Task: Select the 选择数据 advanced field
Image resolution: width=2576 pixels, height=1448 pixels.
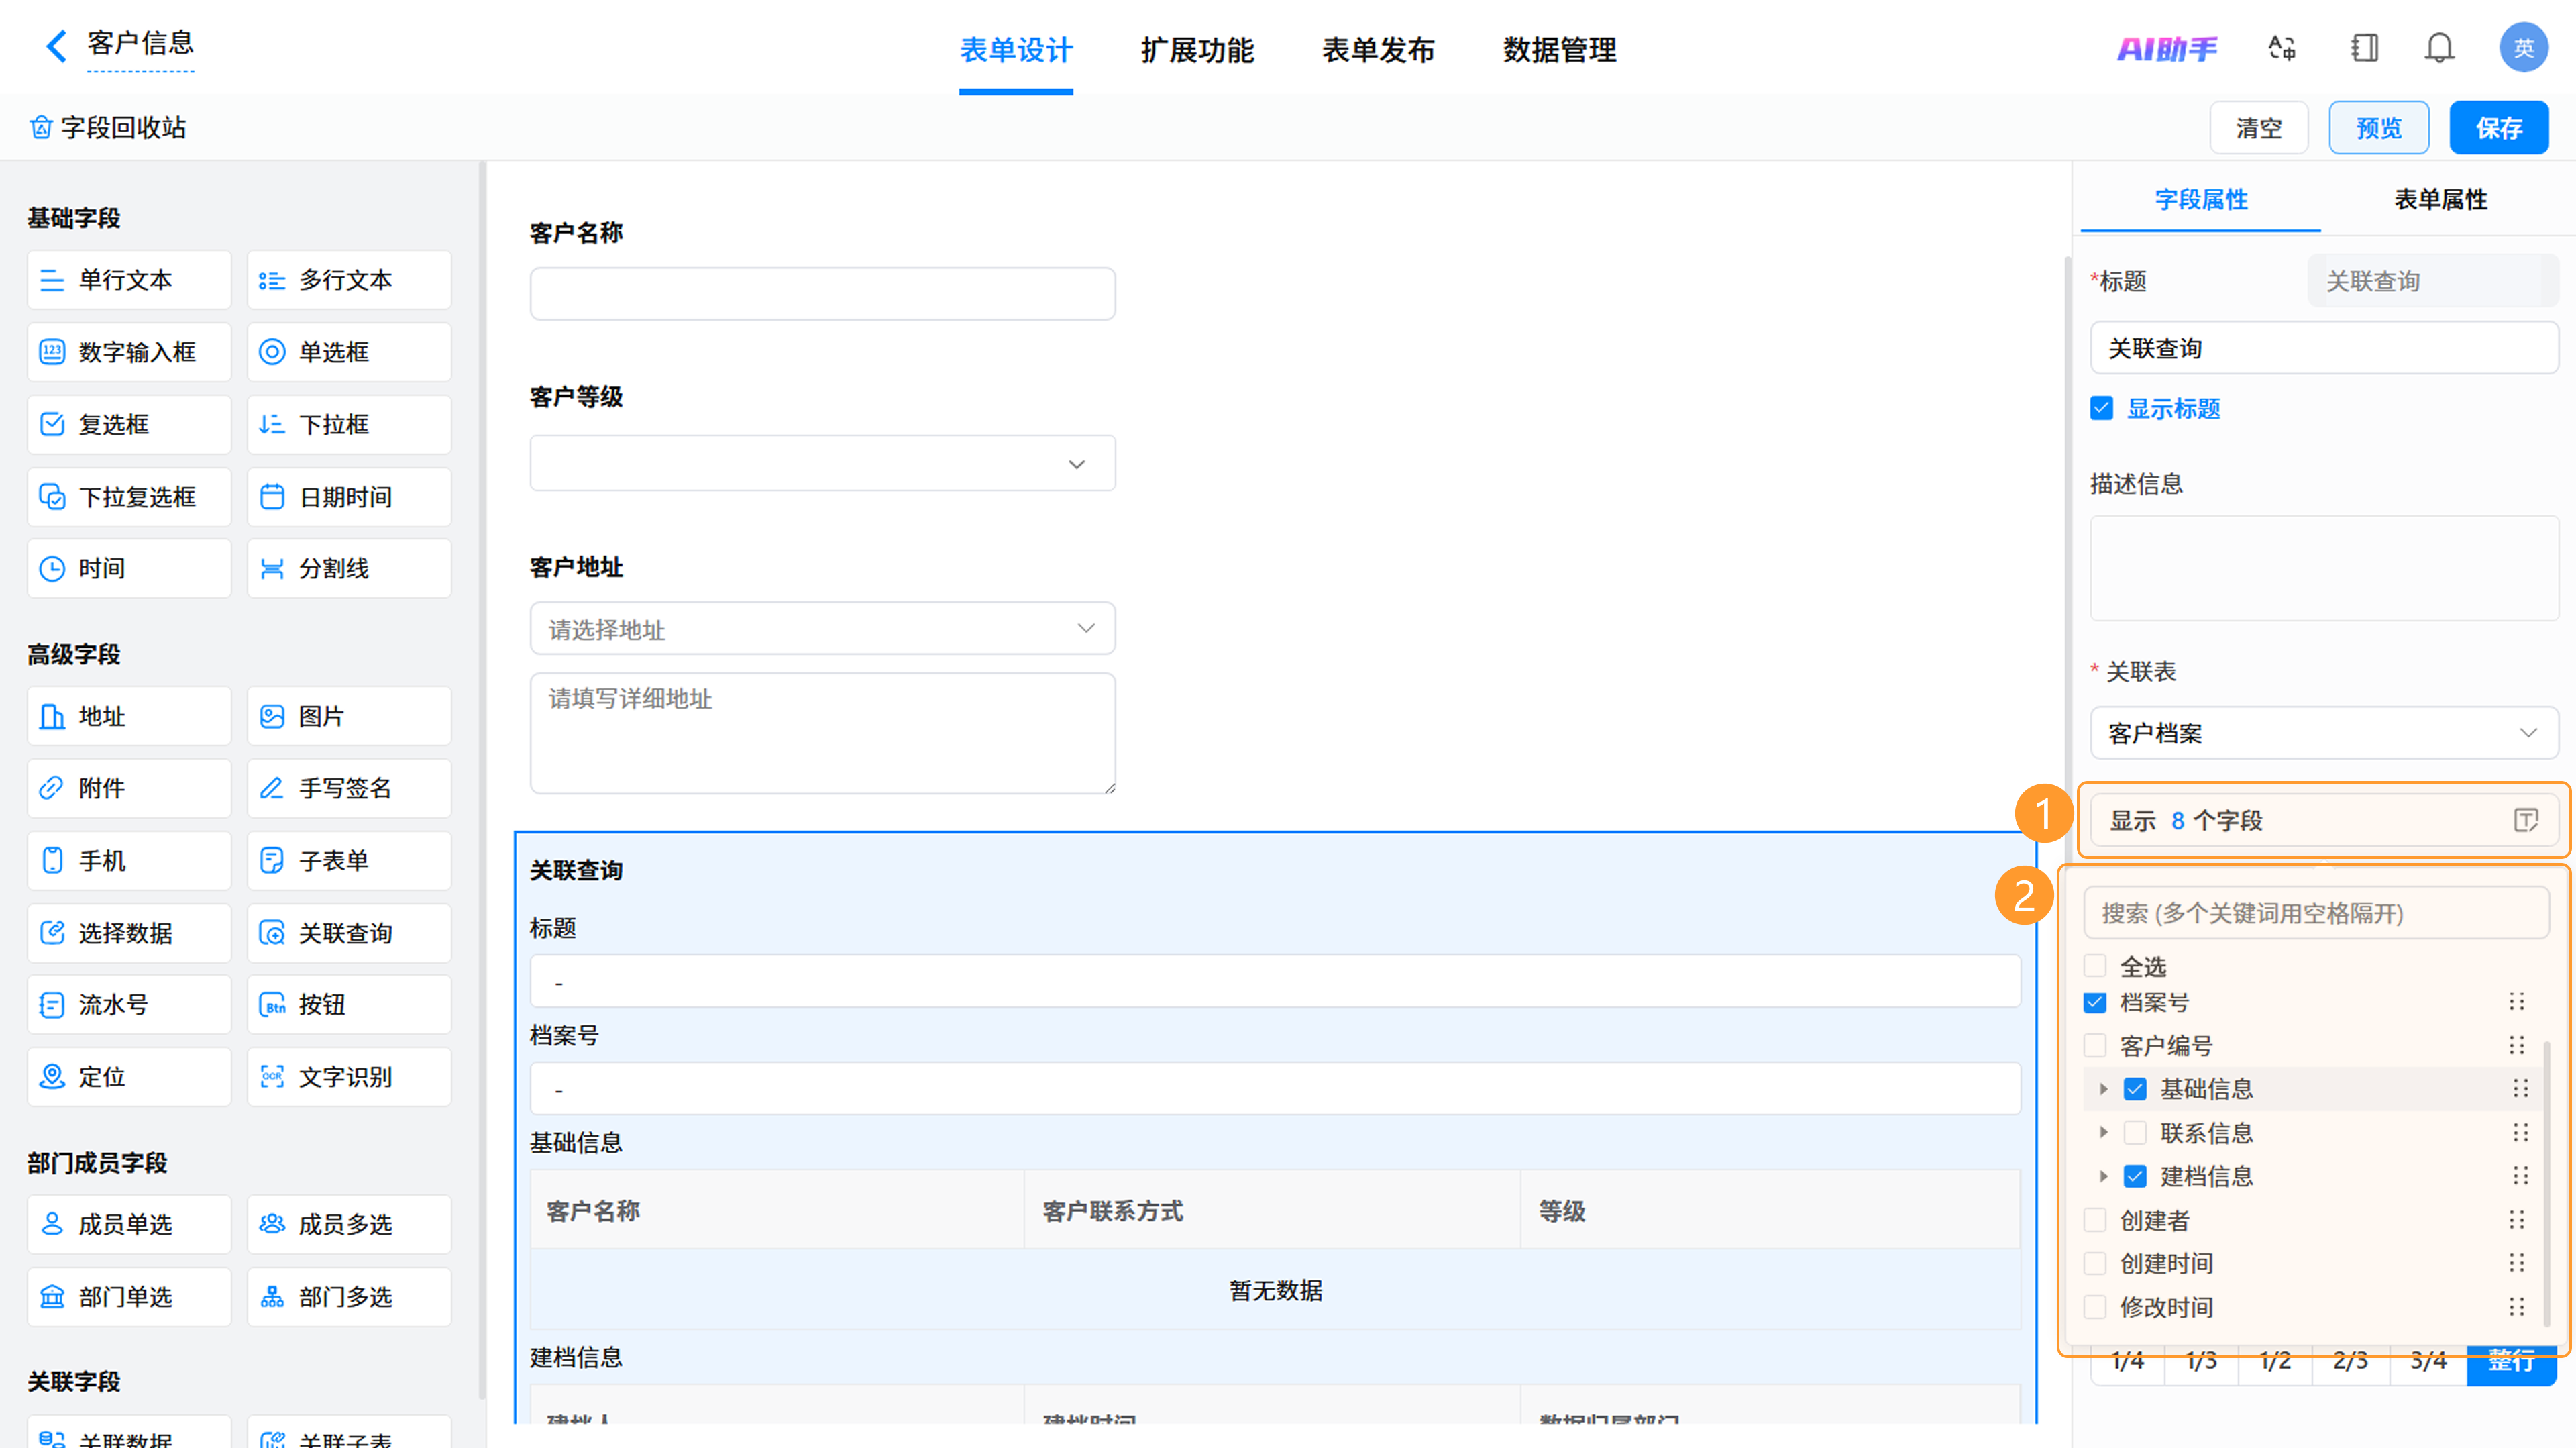Action: point(129,933)
